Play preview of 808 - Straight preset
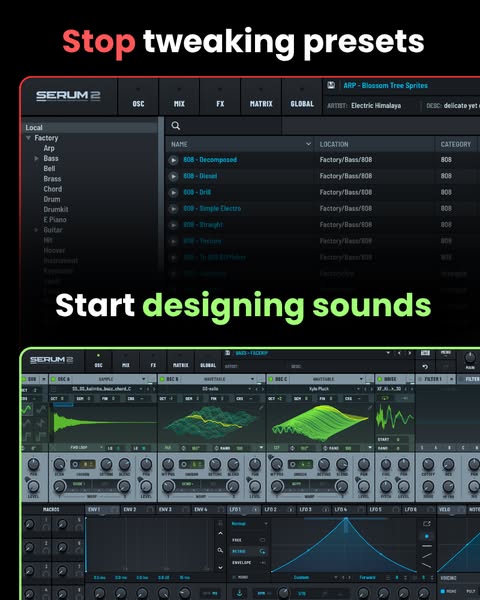The width and height of the screenshot is (480, 600). point(173,225)
